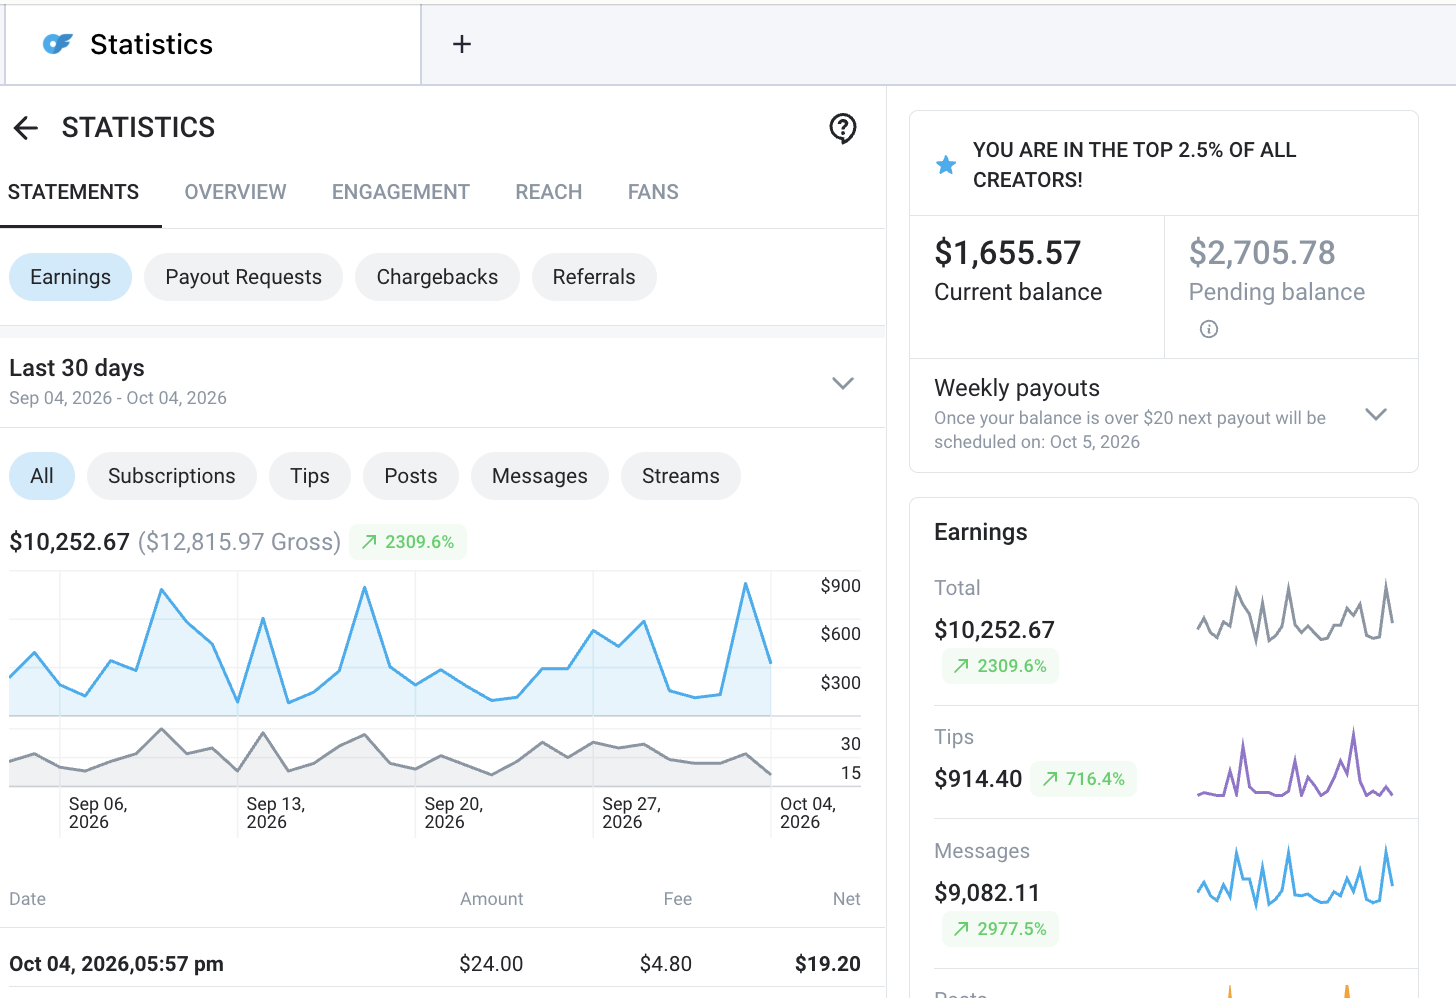Click the Date column header
The height and width of the screenshot is (998, 1456).
point(28,899)
